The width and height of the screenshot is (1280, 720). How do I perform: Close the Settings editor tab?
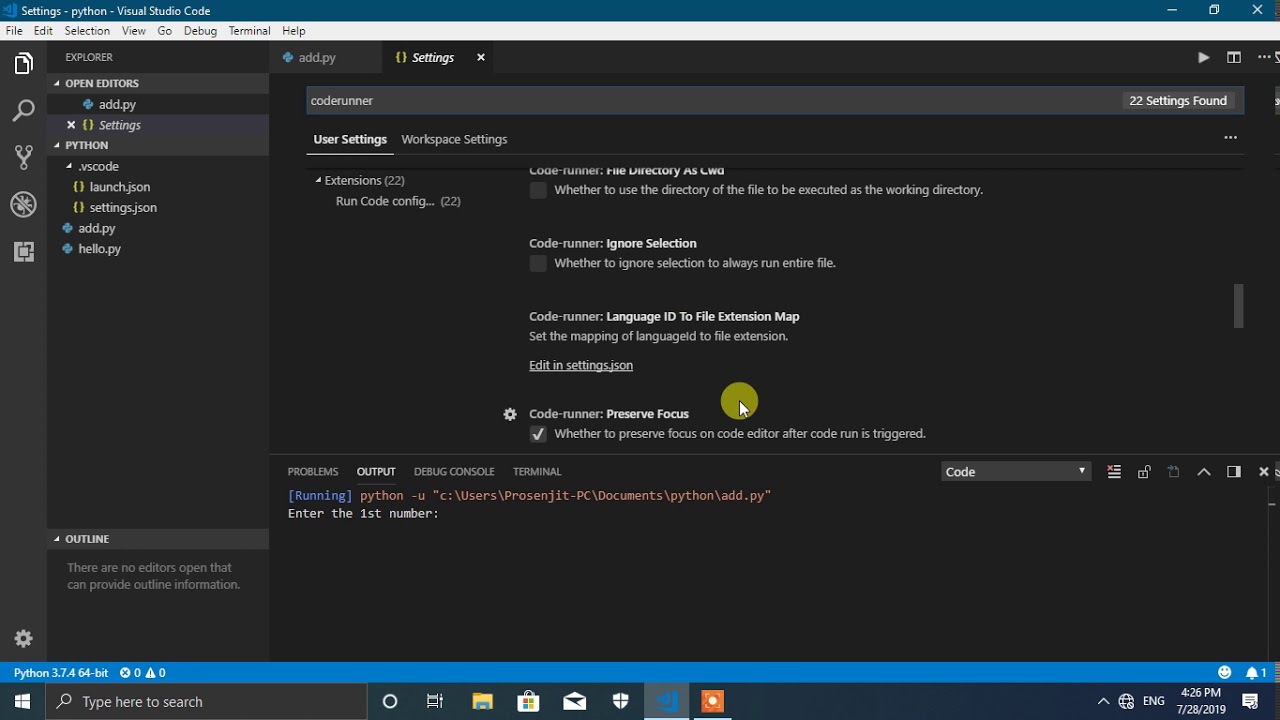pyautogui.click(x=480, y=58)
